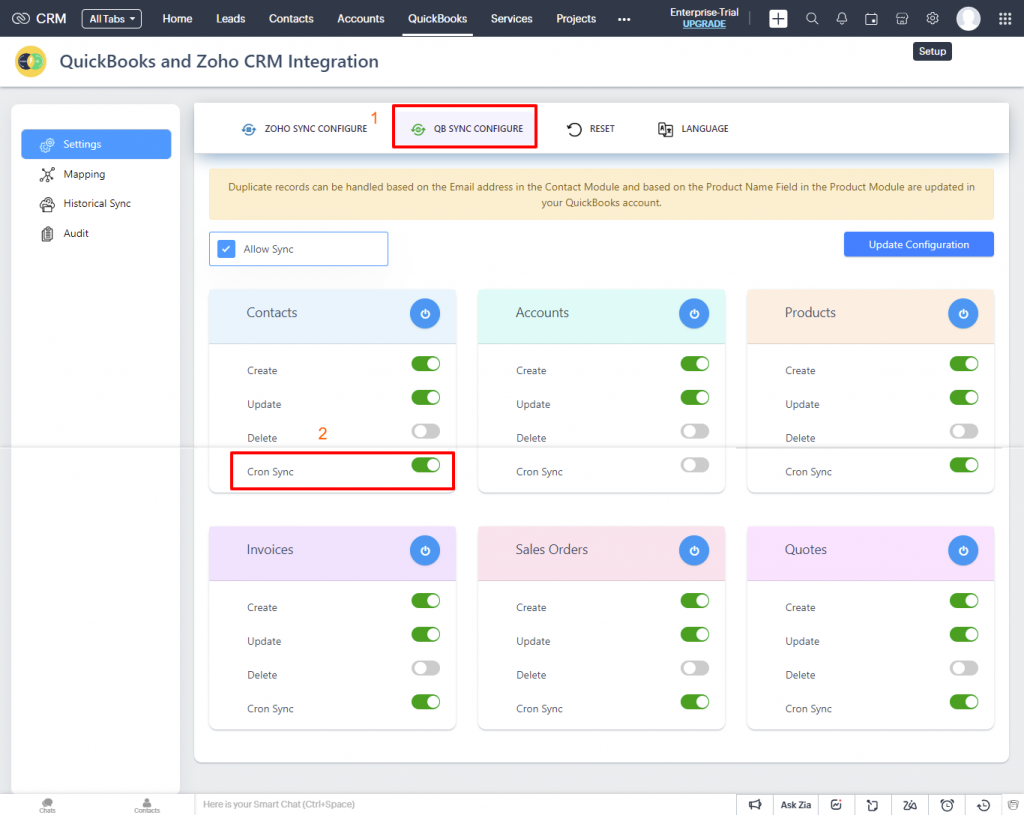Toggle Invoices Create switch
1024x815 pixels.
[x=426, y=601]
